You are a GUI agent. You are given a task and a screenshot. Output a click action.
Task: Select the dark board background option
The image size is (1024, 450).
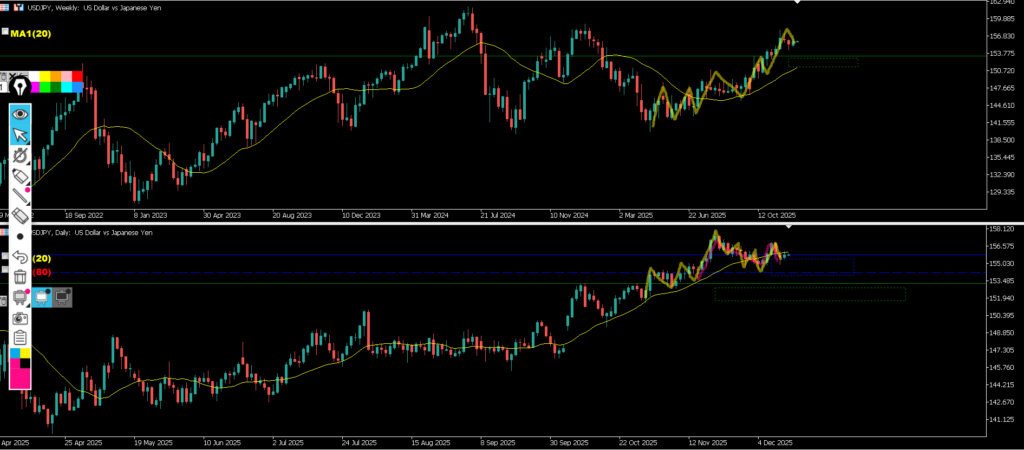click(62, 297)
